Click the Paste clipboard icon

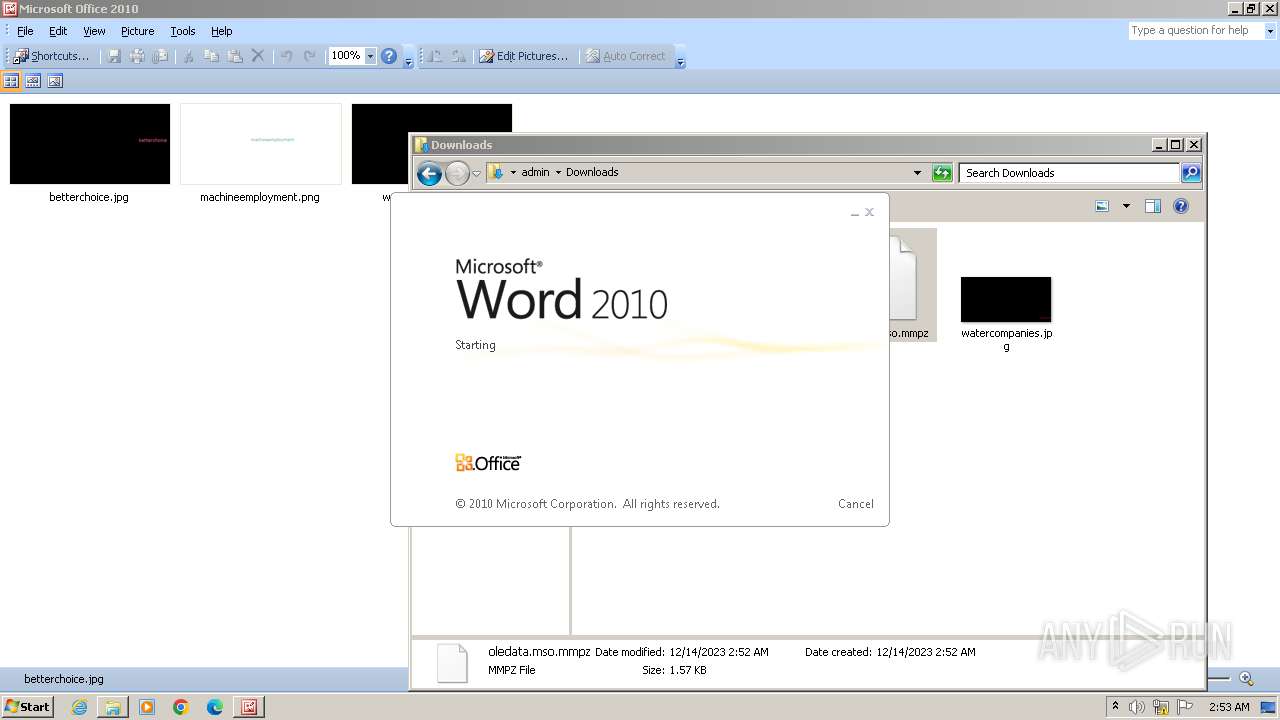(235, 56)
